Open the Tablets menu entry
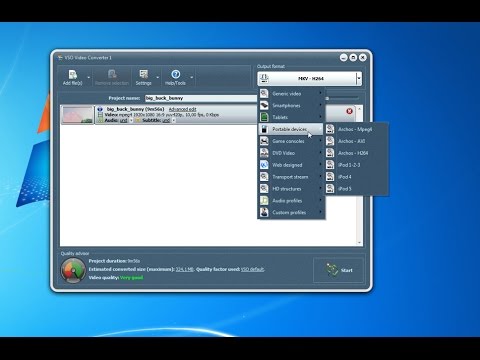Screen dimensions: 480x360 point(291,117)
